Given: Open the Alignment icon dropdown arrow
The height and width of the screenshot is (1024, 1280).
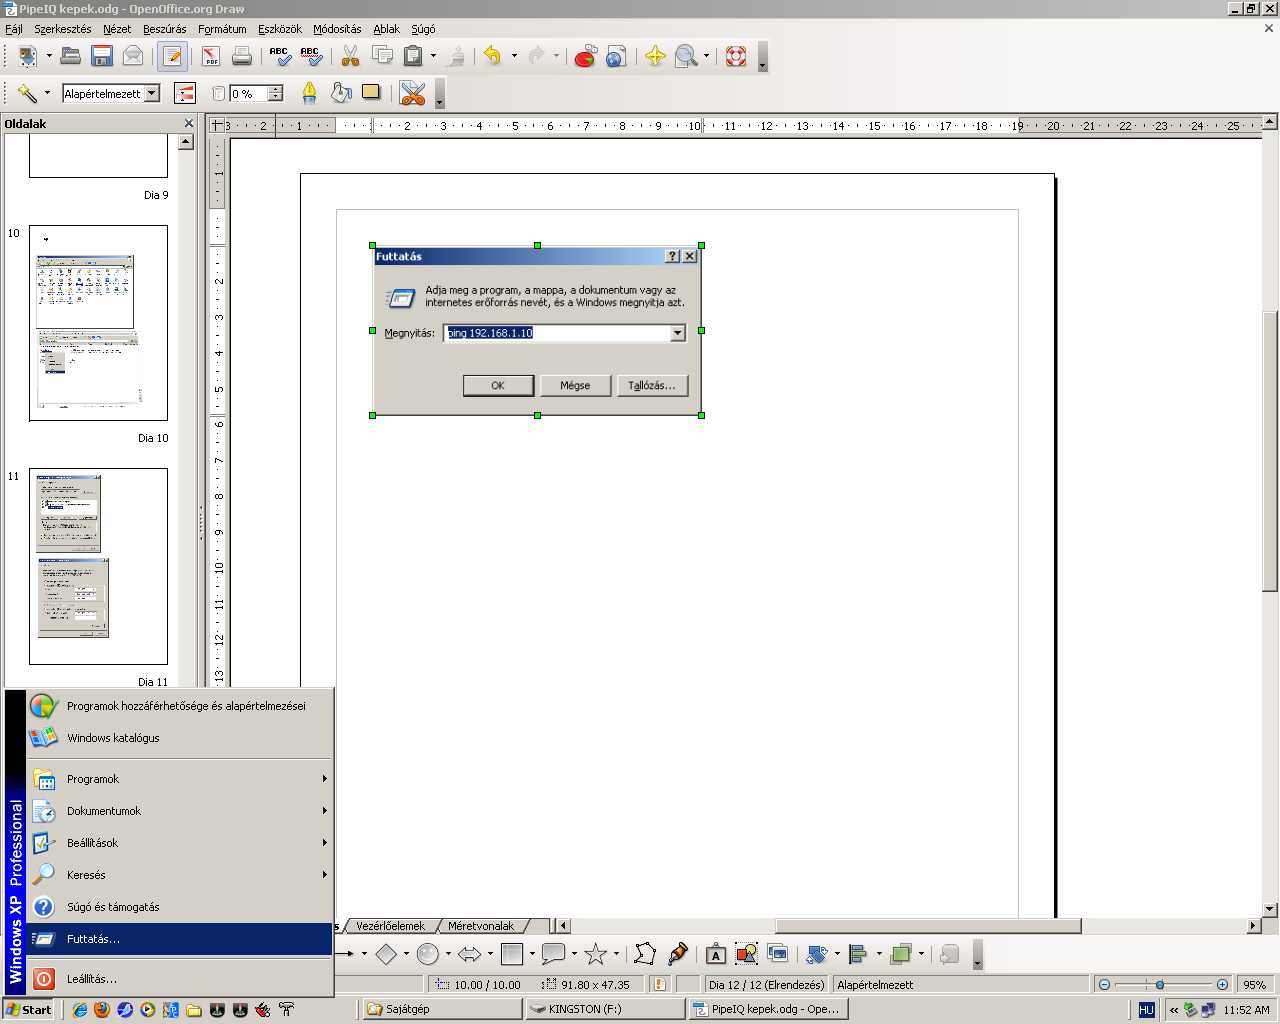Looking at the screenshot, I should point(879,954).
